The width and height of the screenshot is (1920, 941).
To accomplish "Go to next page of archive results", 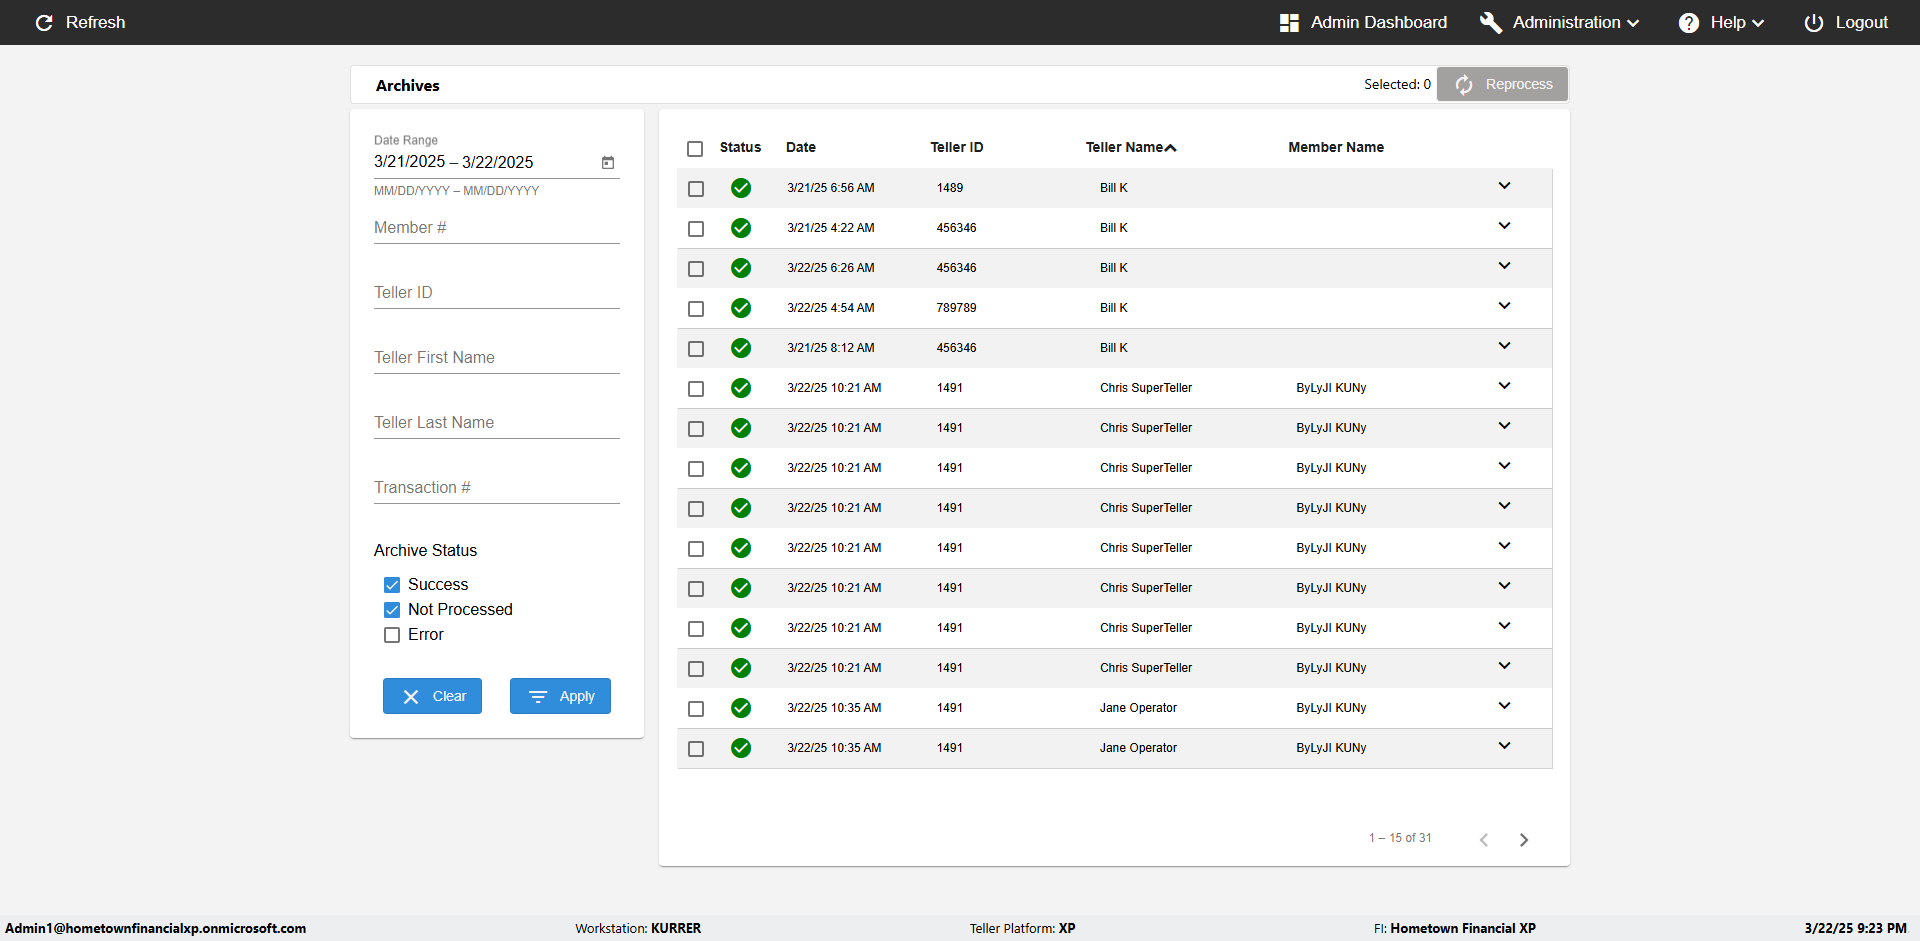I will coord(1523,840).
